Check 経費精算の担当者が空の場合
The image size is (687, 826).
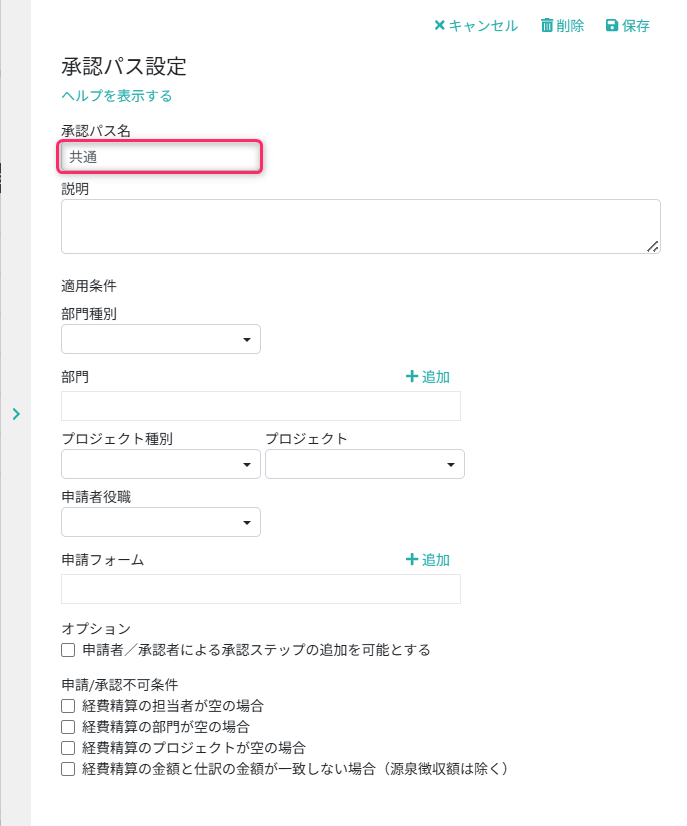(68, 706)
